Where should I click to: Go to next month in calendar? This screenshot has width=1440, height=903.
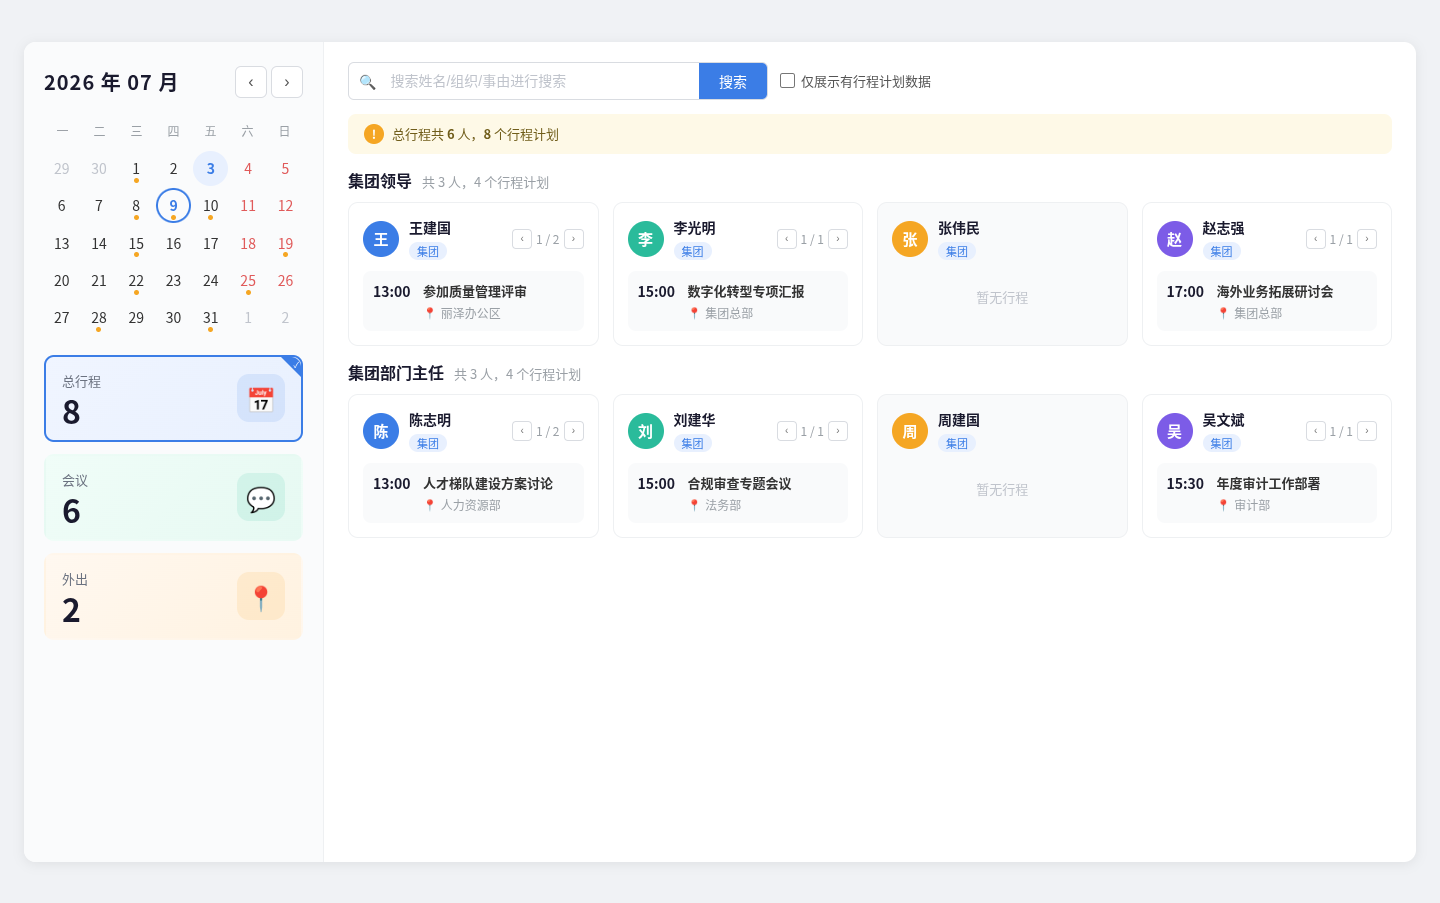tap(287, 82)
